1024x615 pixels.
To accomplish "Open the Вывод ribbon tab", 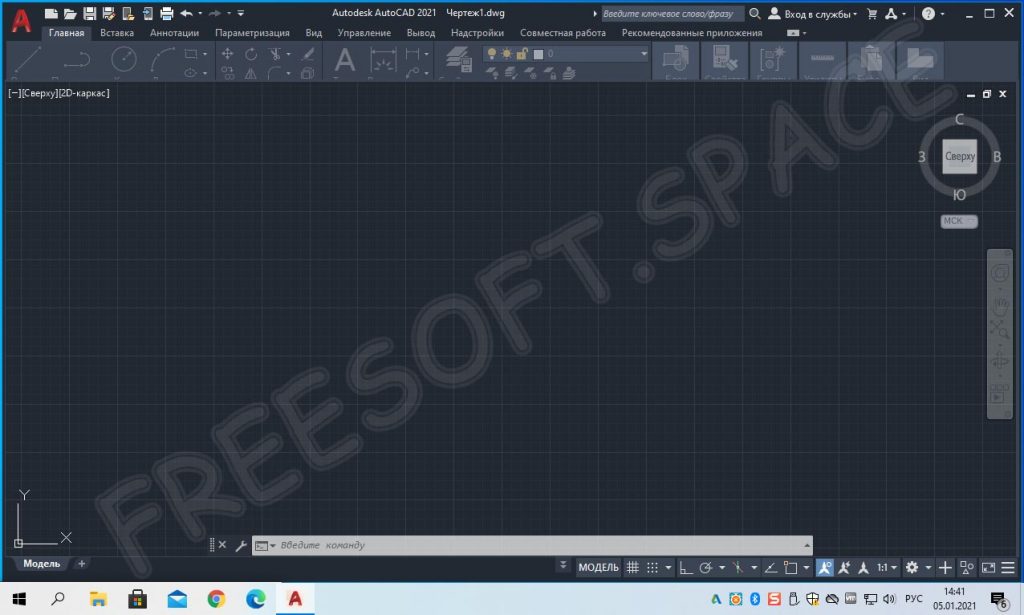I will click(421, 33).
